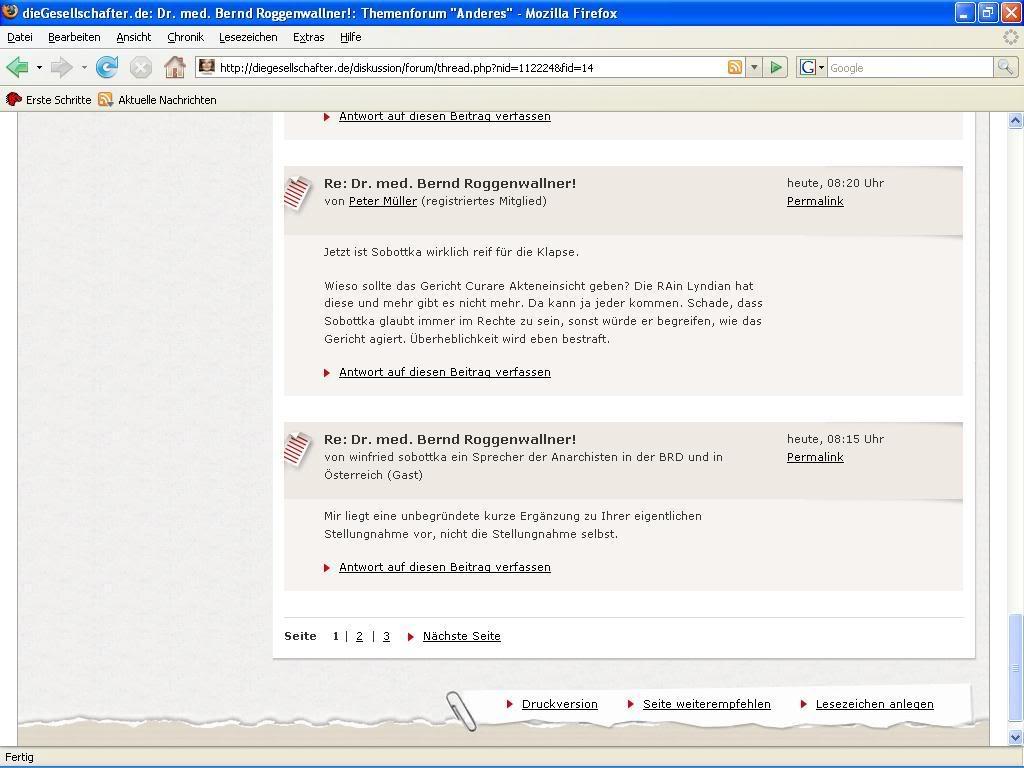Go to the Home page icon
This screenshot has height=768, width=1024.
(174, 68)
